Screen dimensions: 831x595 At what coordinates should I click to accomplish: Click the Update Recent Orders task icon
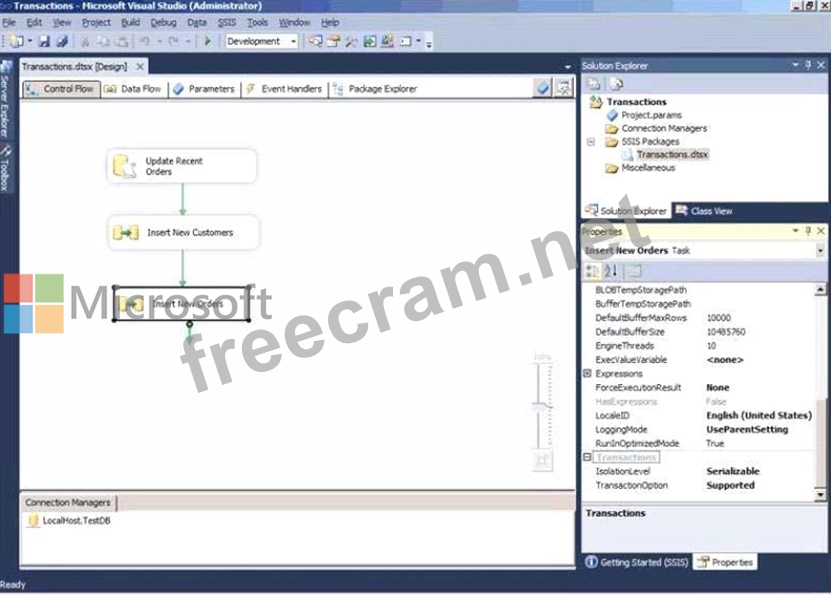(x=125, y=166)
